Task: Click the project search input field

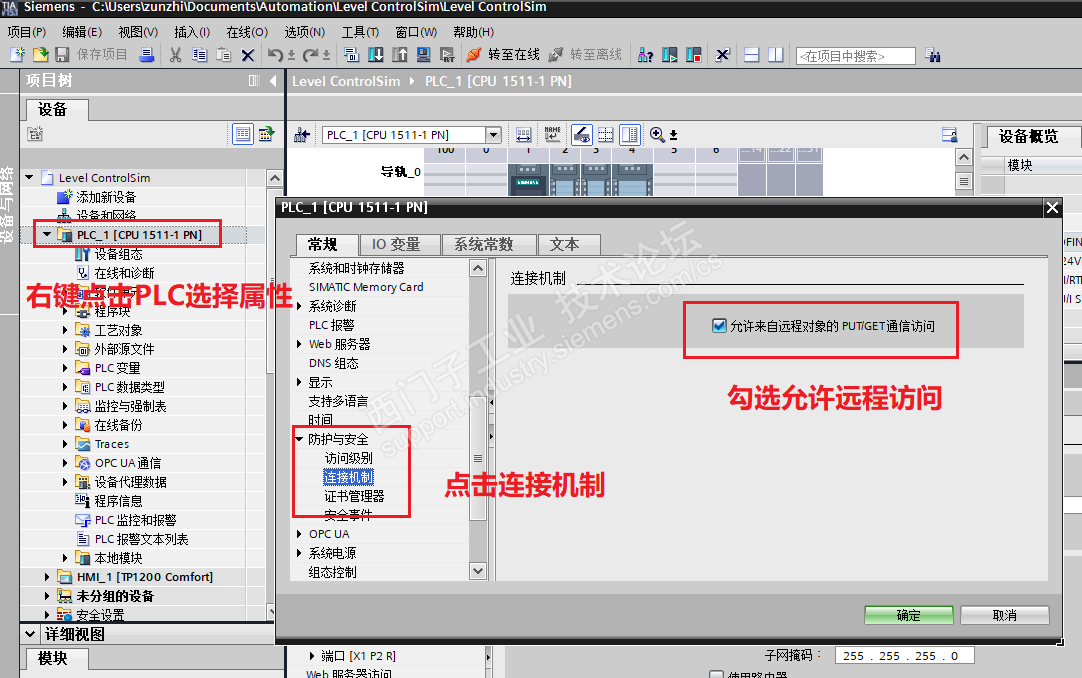Action: click(x=856, y=56)
